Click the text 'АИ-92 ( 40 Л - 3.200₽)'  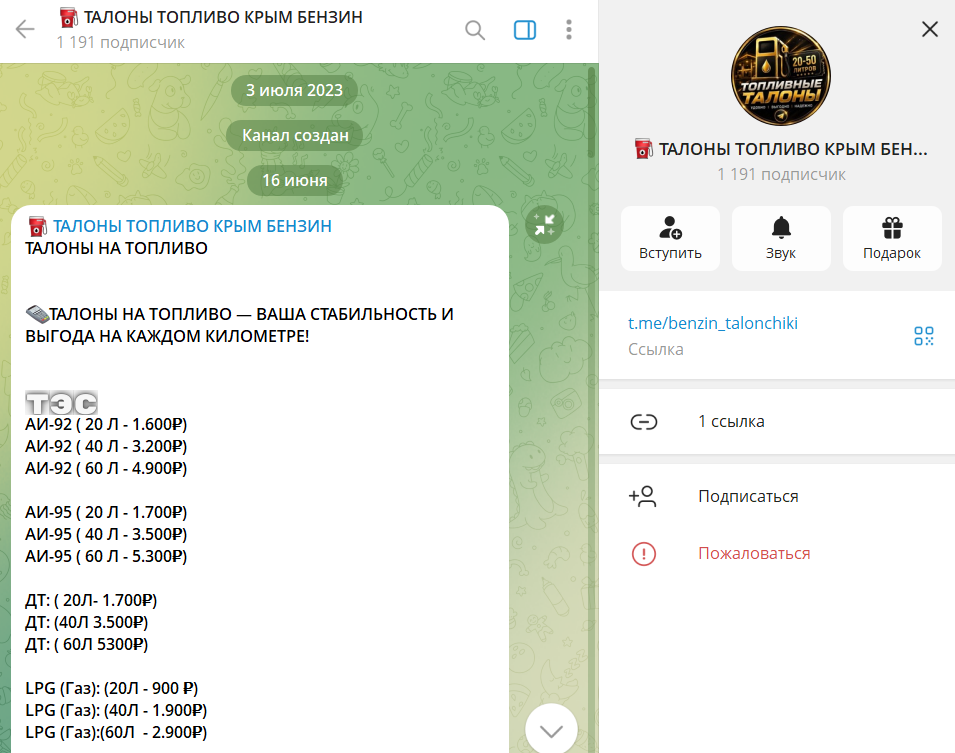pos(106,446)
